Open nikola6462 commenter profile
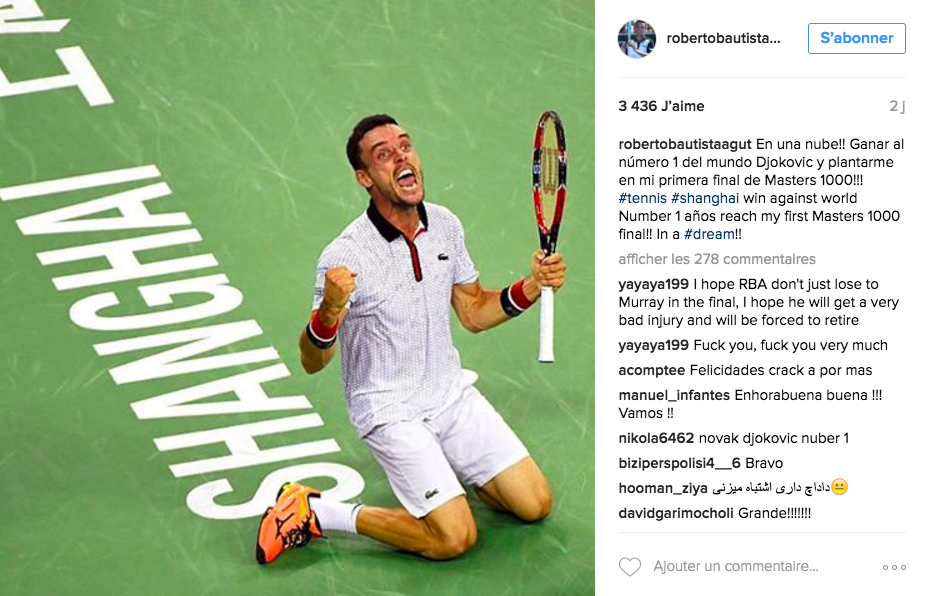The height and width of the screenshot is (596, 930). [656, 438]
